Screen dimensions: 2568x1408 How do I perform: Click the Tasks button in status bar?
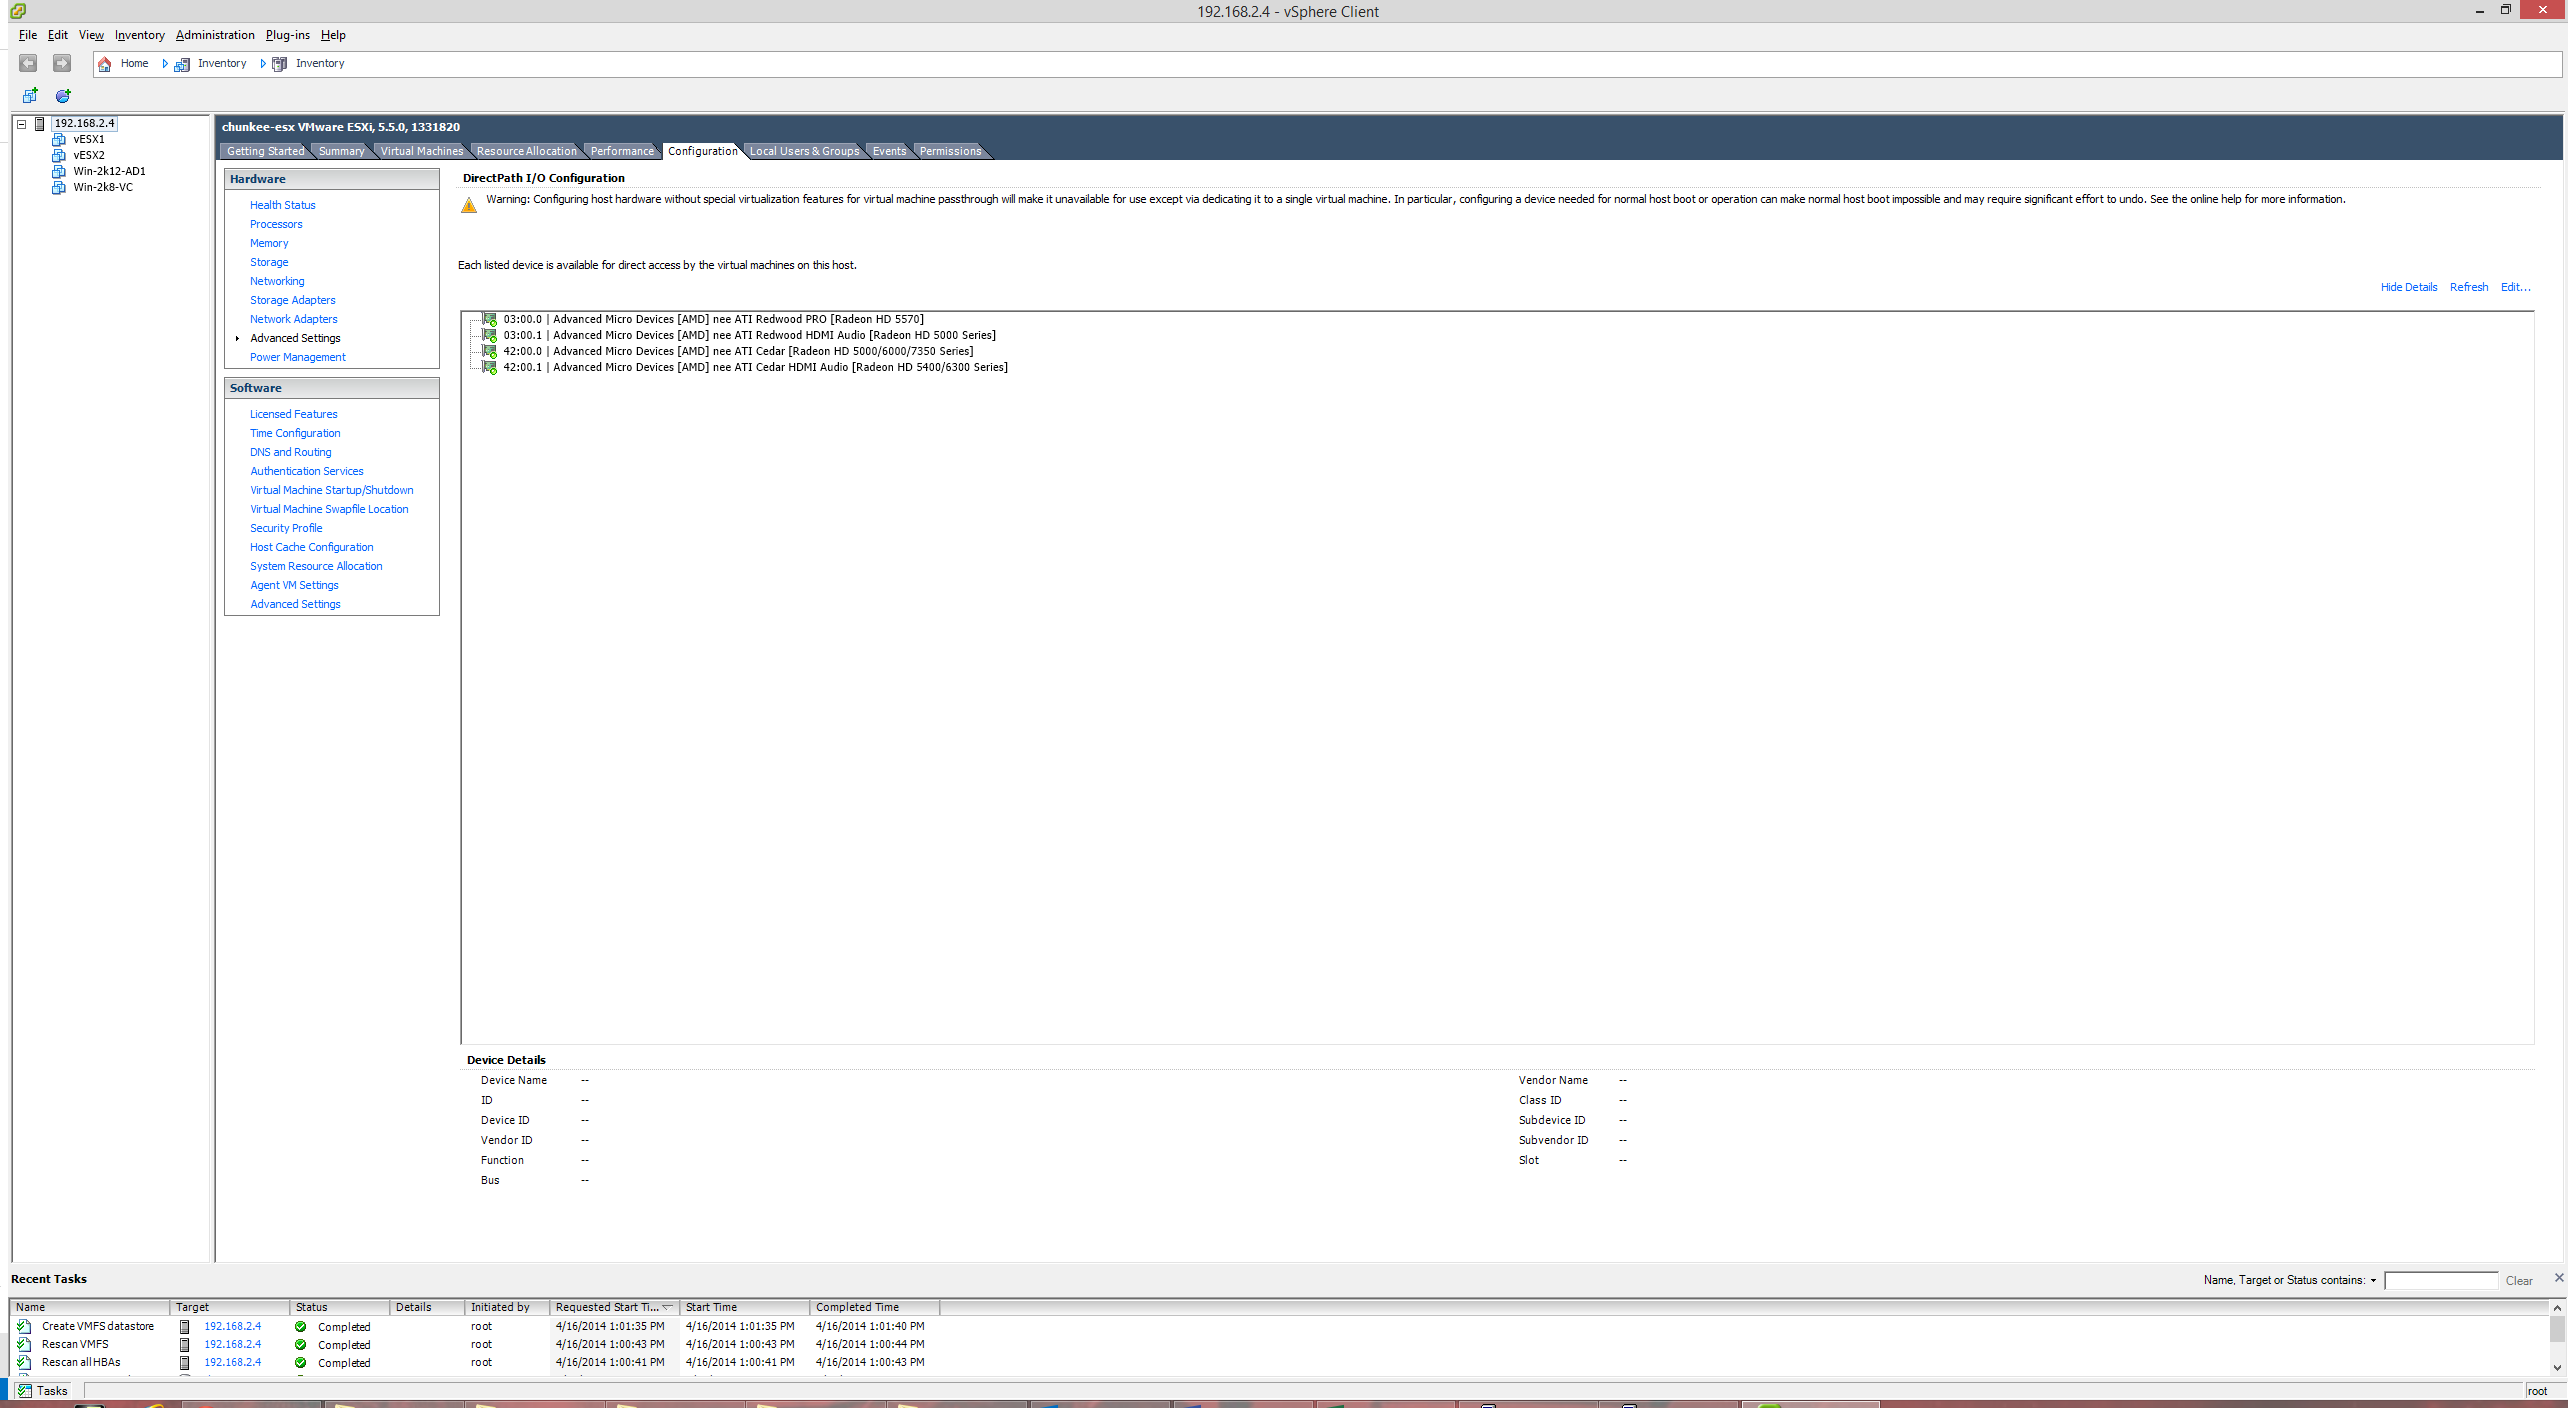click(x=43, y=1391)
